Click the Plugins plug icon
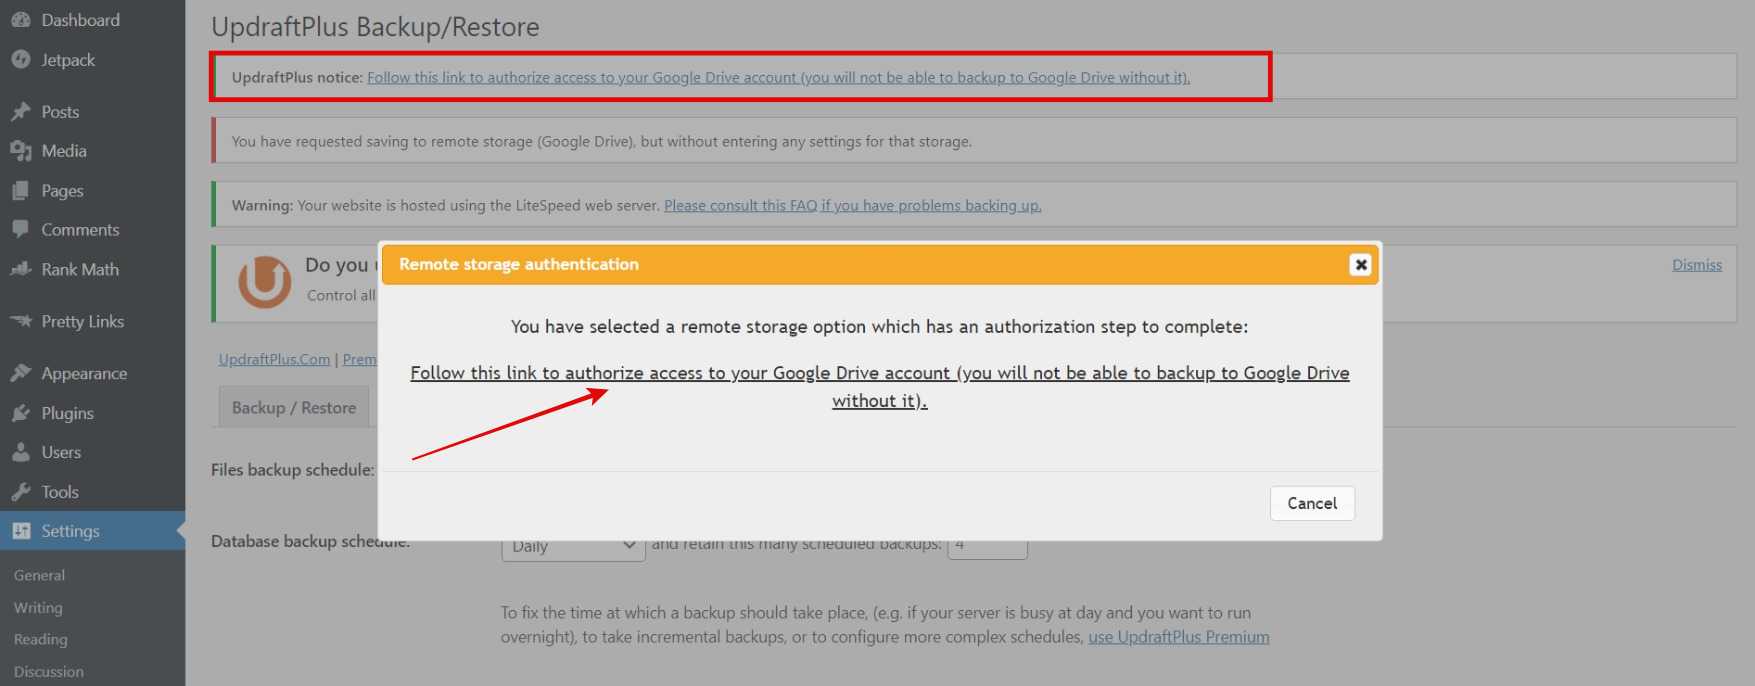 21,413
